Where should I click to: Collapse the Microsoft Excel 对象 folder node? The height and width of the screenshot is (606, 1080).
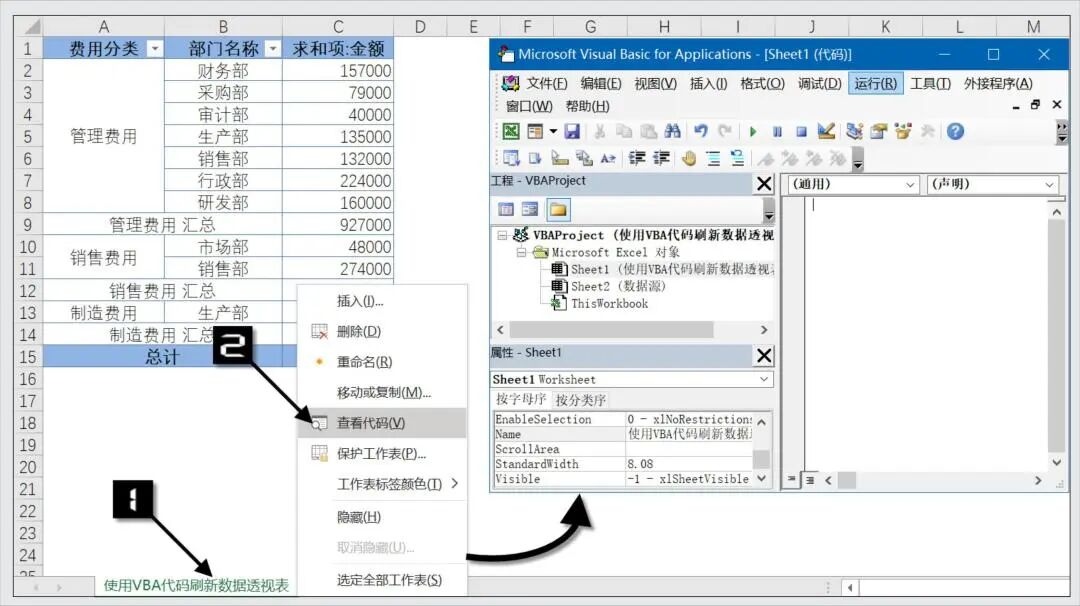521,252
